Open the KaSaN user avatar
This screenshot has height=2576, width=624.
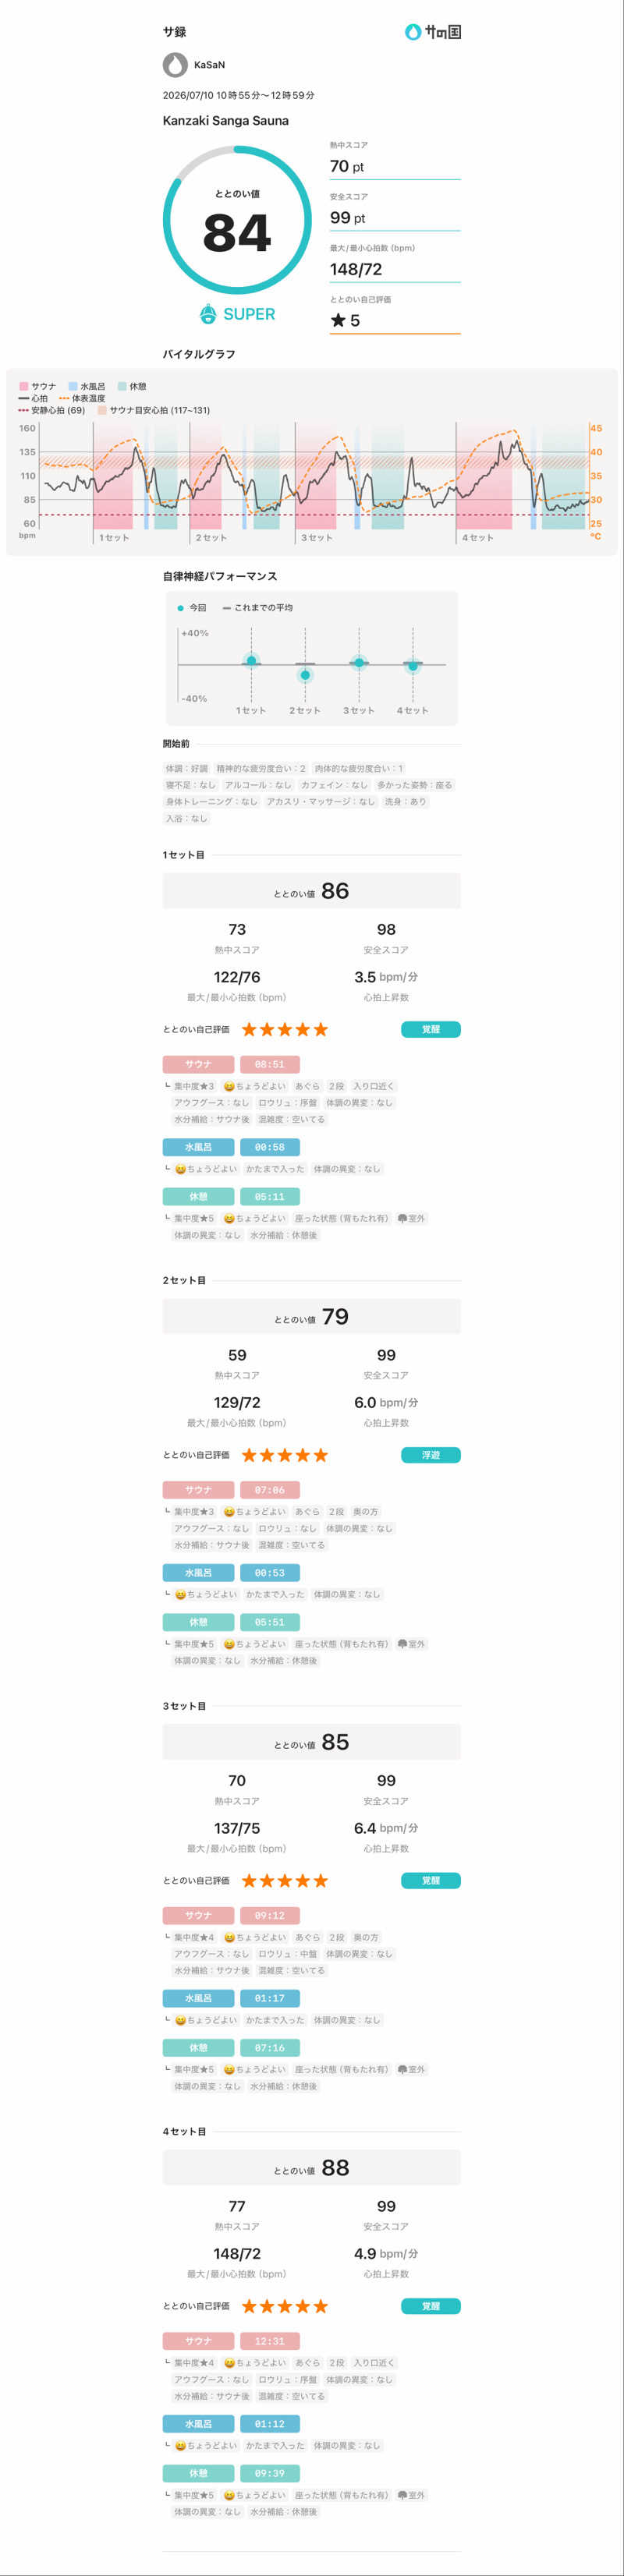click(x=175, y=65)
